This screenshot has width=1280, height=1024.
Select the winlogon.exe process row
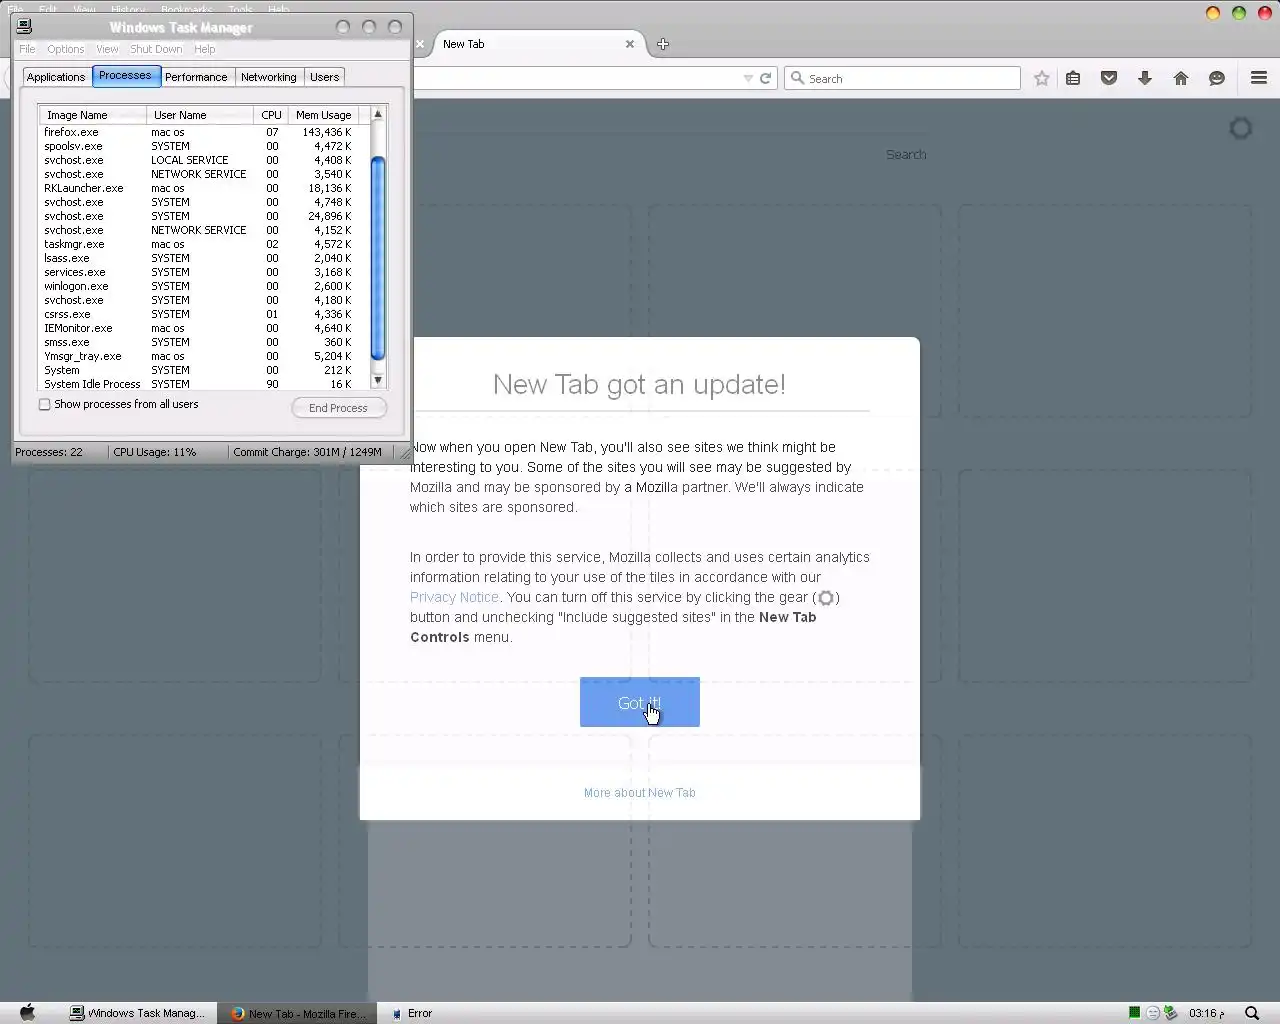(x=198, y=286)
